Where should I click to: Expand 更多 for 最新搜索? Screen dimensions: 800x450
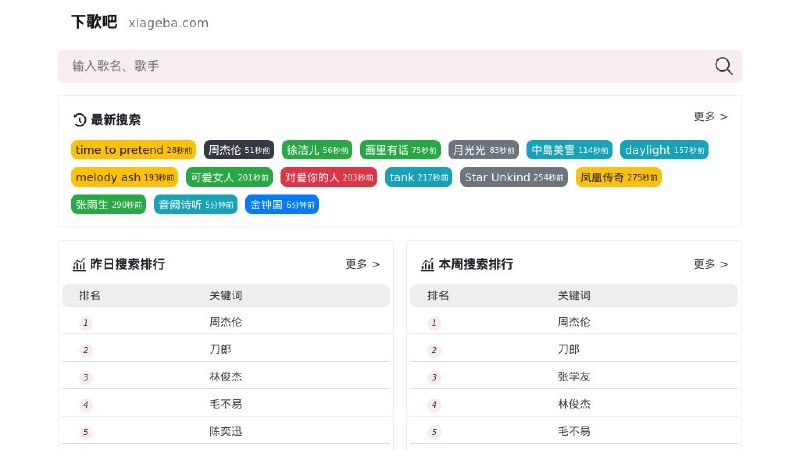pyautogui.click(x=710, y=117)
